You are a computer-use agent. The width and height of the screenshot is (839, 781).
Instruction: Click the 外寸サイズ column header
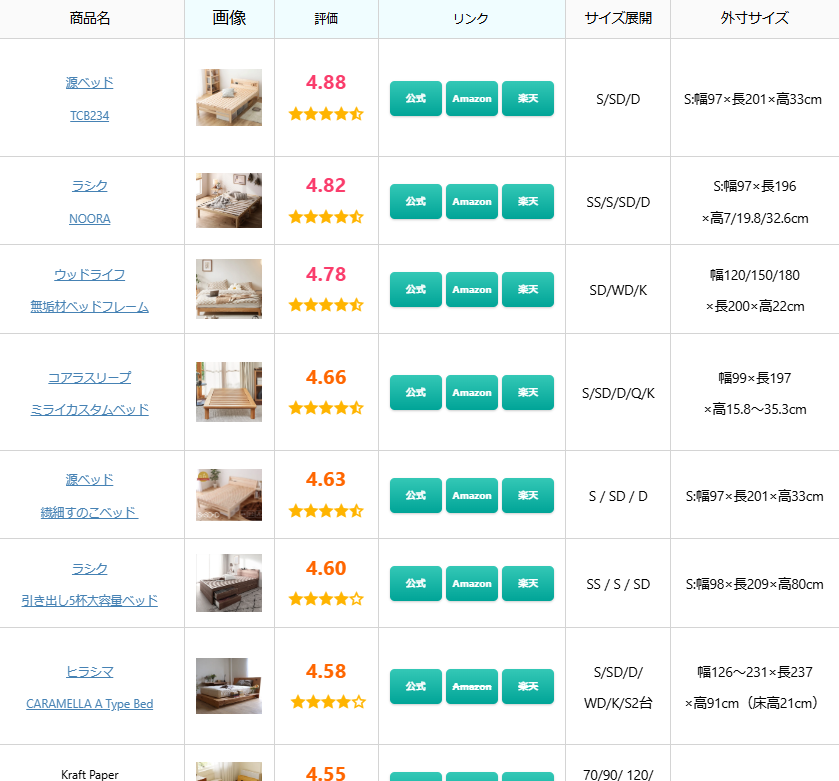tap(754, 18)
